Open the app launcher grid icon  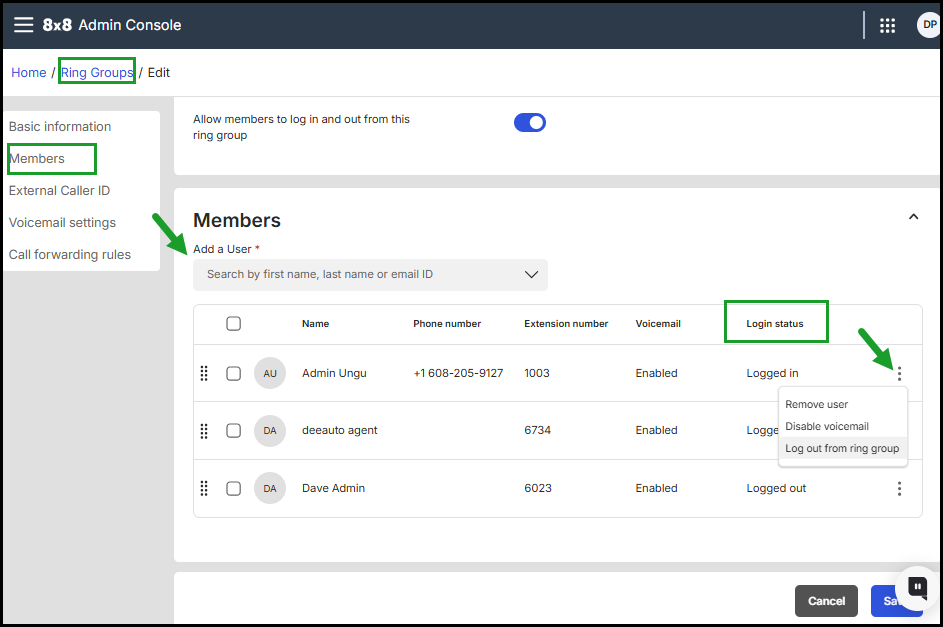pyautogui.click(x=887, y=26)
